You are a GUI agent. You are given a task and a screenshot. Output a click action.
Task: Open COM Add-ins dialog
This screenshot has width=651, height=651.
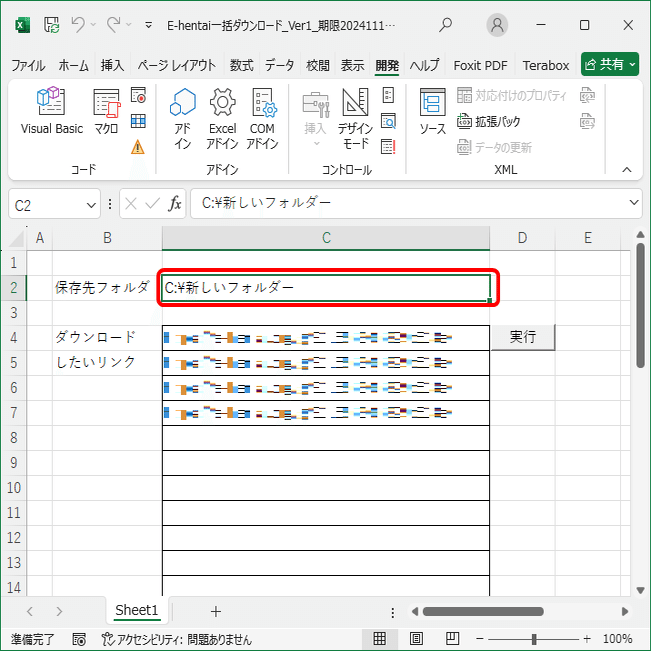pos(262,119)
